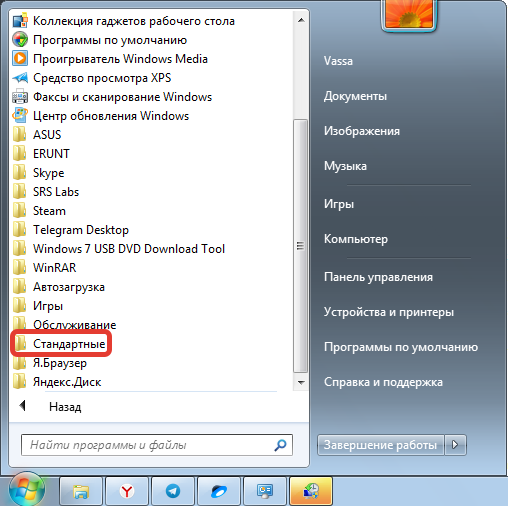The width and height of the screenshot is (508, 506).
Task: Click the Telegram Desktop label
Action: click(81, 230)
